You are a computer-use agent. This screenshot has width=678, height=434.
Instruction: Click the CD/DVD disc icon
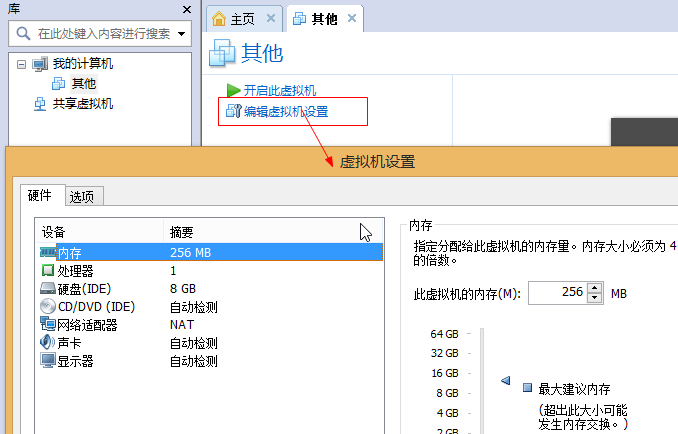point(48,306)
